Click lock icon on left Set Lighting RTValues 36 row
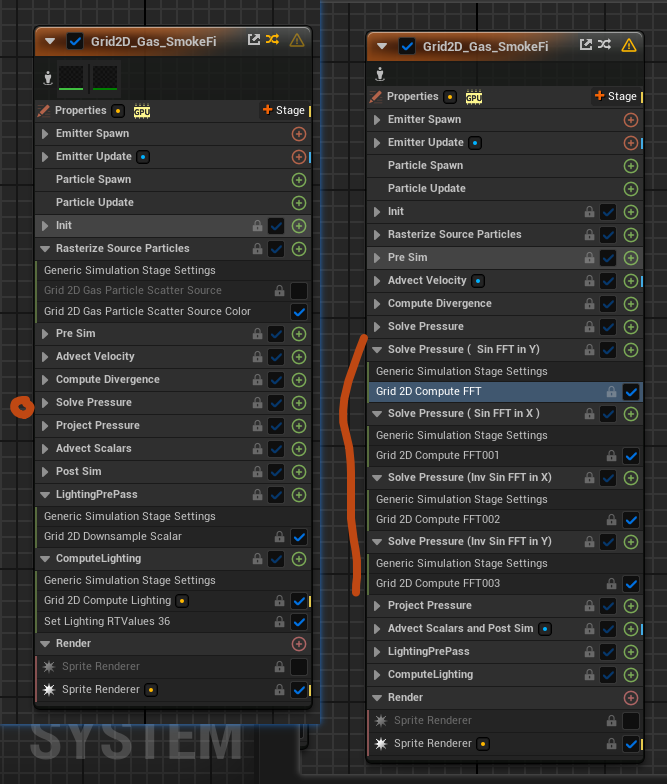This screenshot has height=784, width=667. (280, 622)
